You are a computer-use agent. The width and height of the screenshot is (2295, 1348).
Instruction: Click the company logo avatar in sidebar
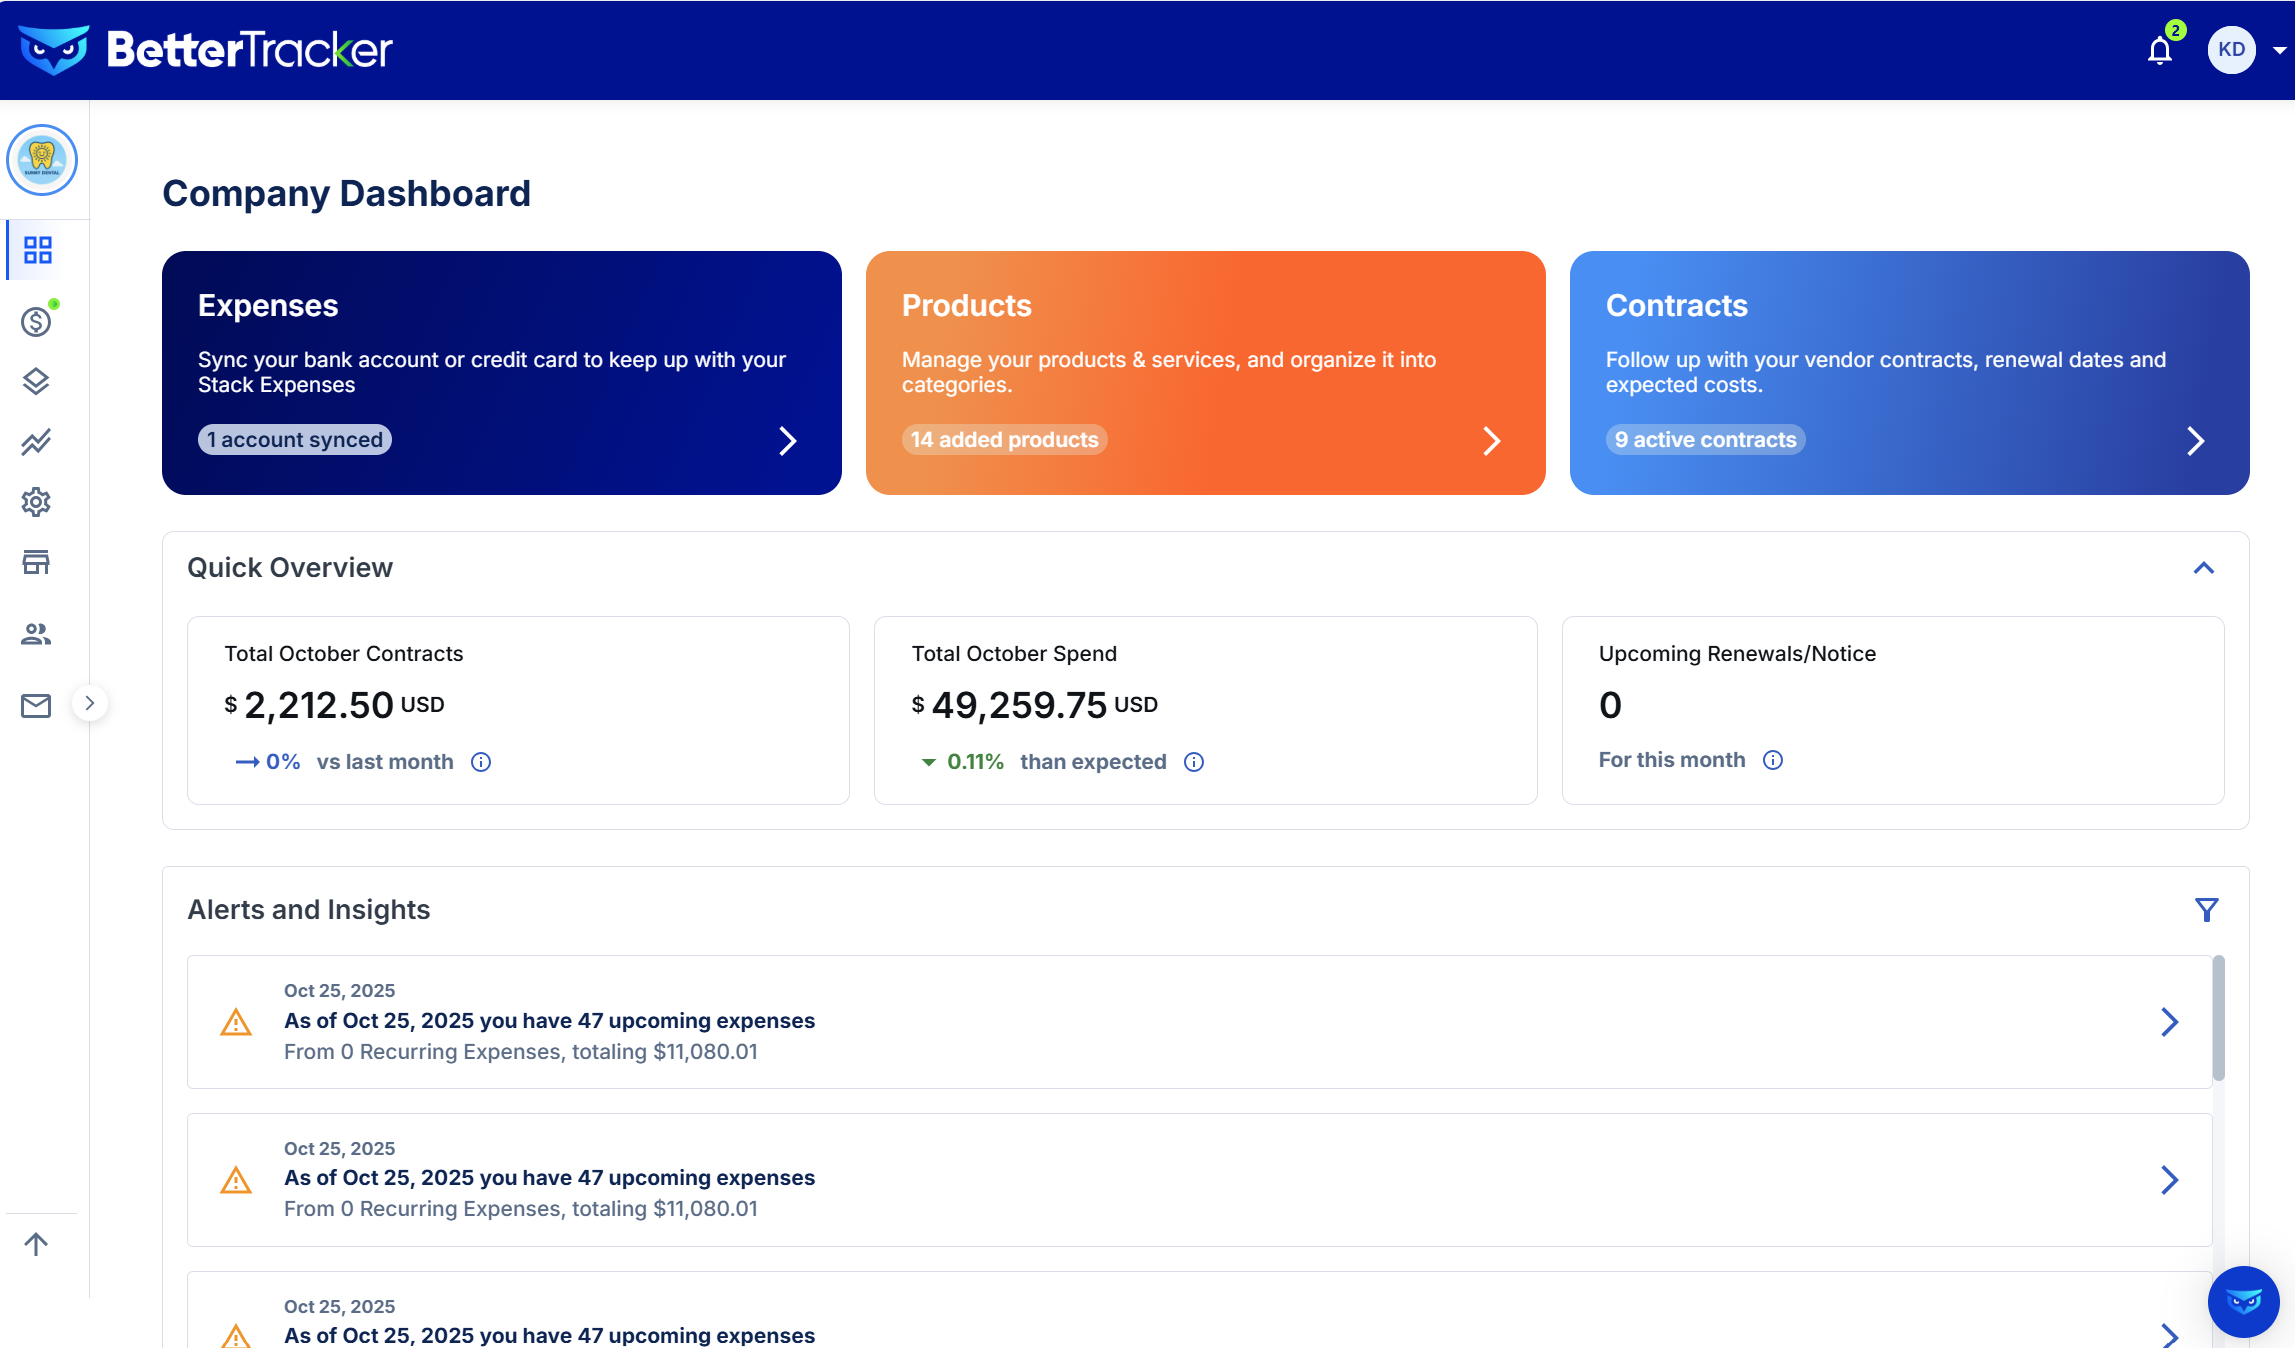coord(42,160)
